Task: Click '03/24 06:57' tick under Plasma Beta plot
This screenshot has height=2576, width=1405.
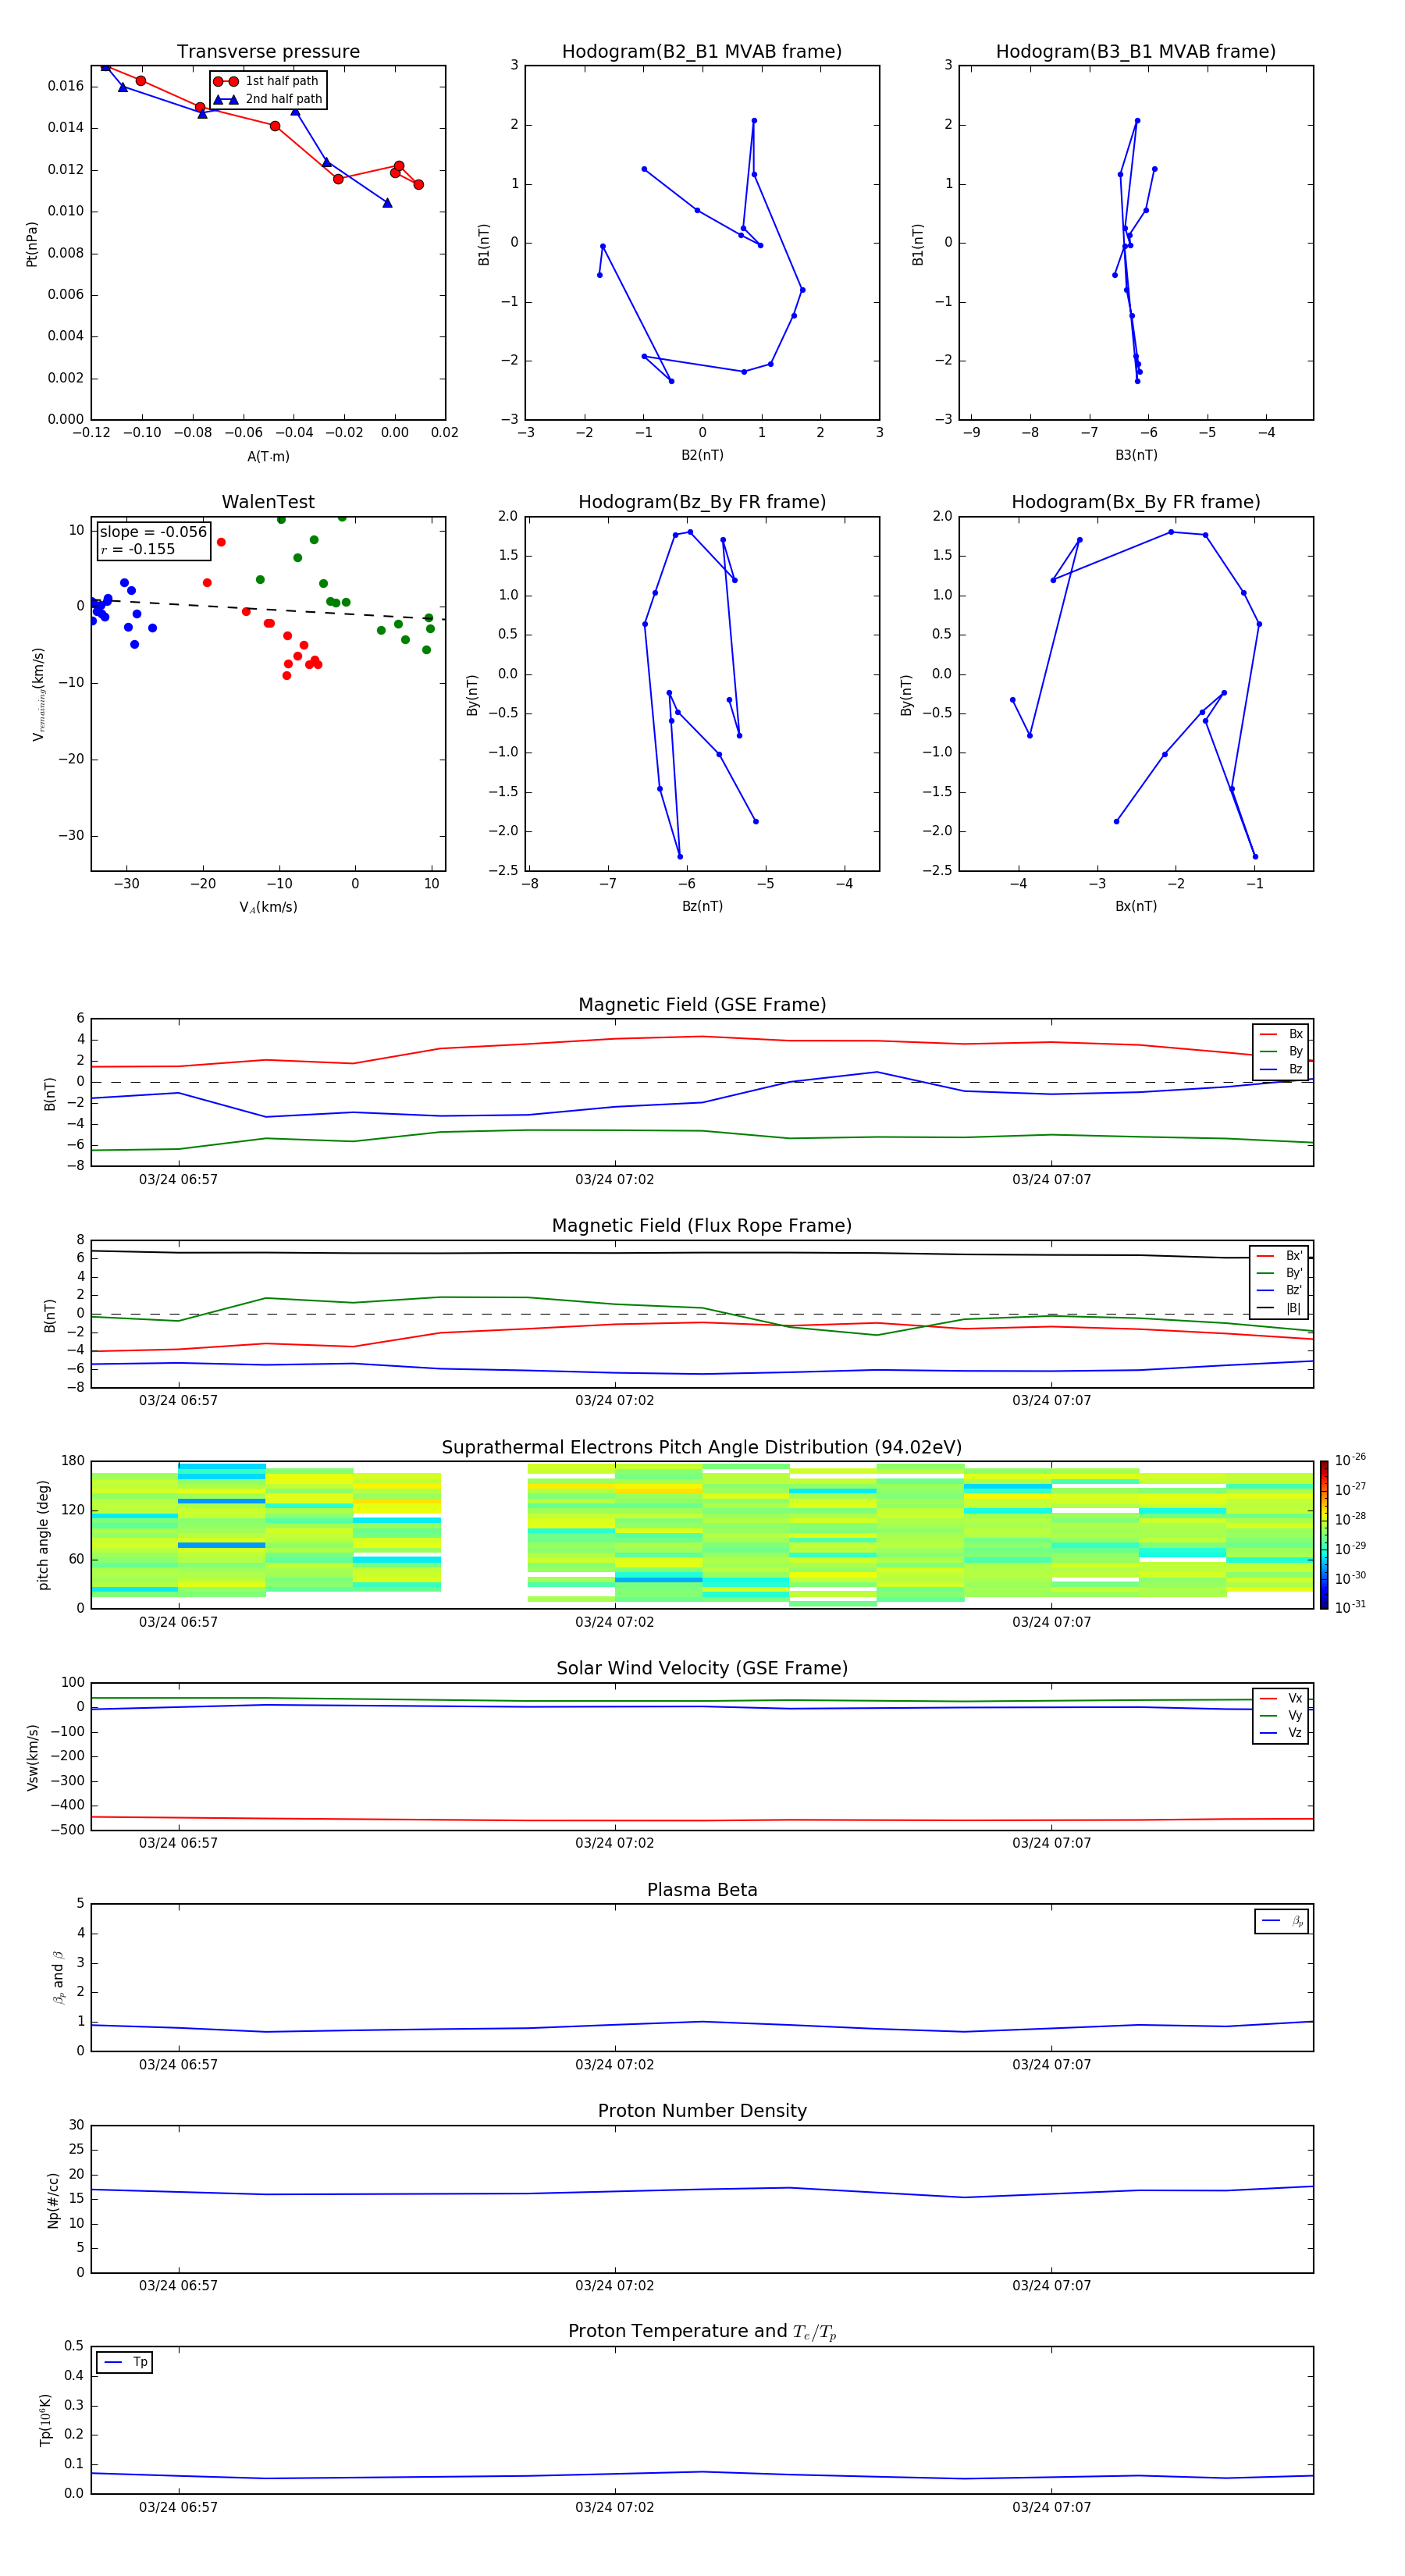Action: 178,2065
